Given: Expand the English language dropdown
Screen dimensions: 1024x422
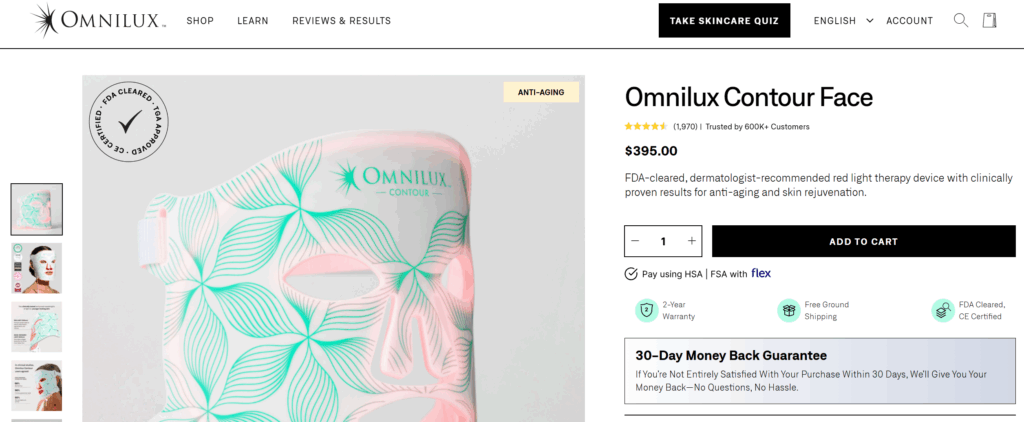Looking at the screenshot, I should click(843, 20).
